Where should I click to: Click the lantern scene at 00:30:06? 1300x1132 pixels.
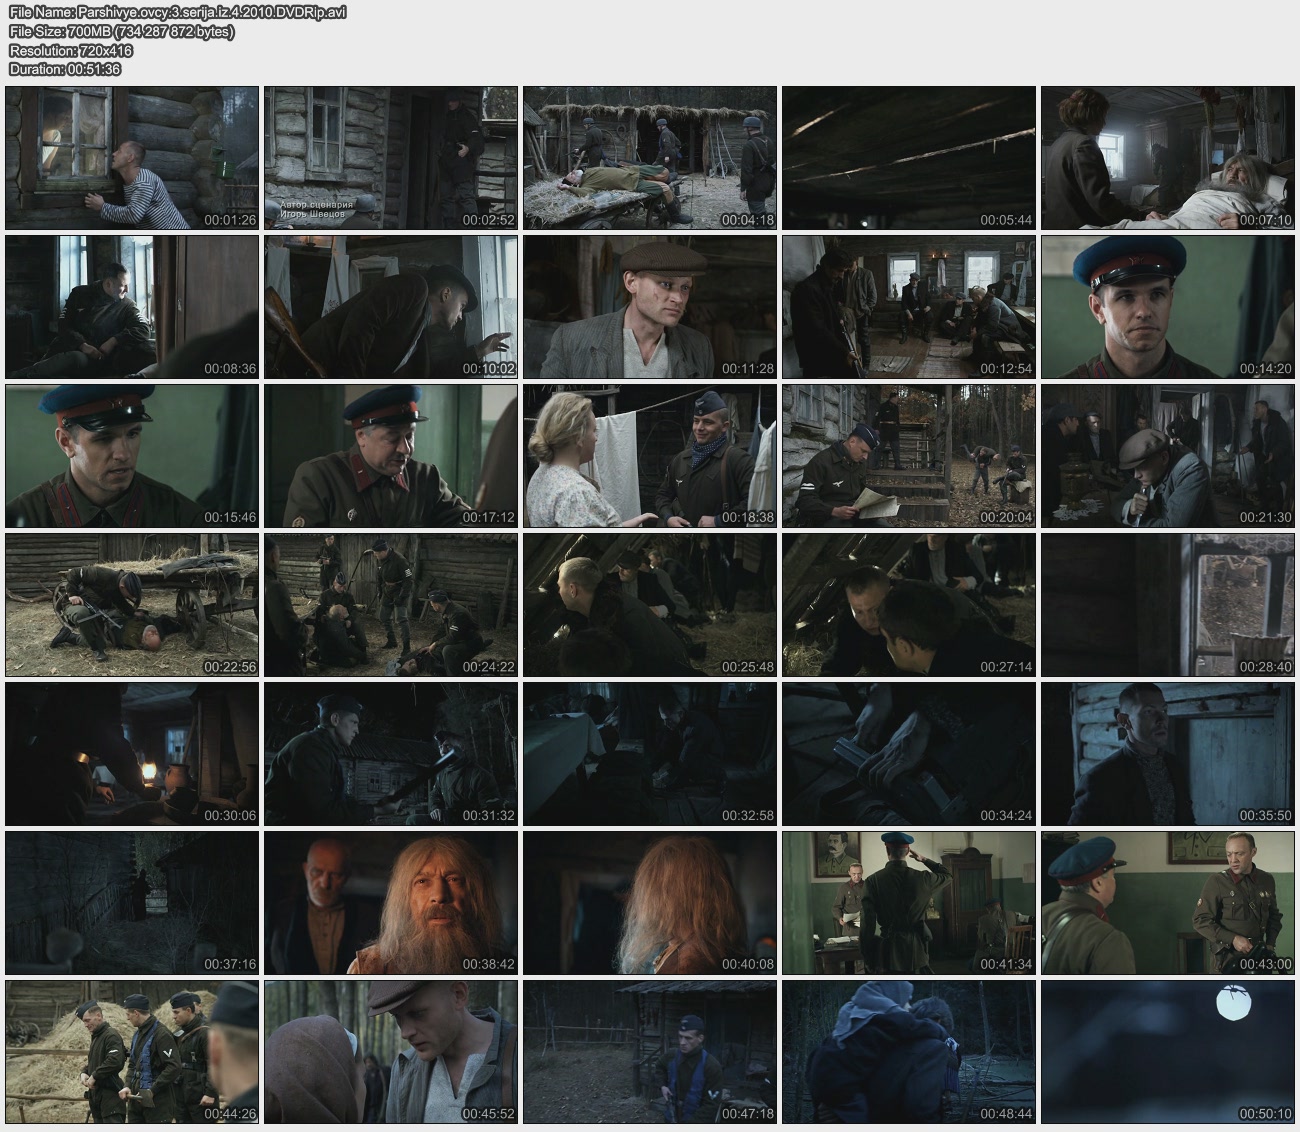(132, 754)
